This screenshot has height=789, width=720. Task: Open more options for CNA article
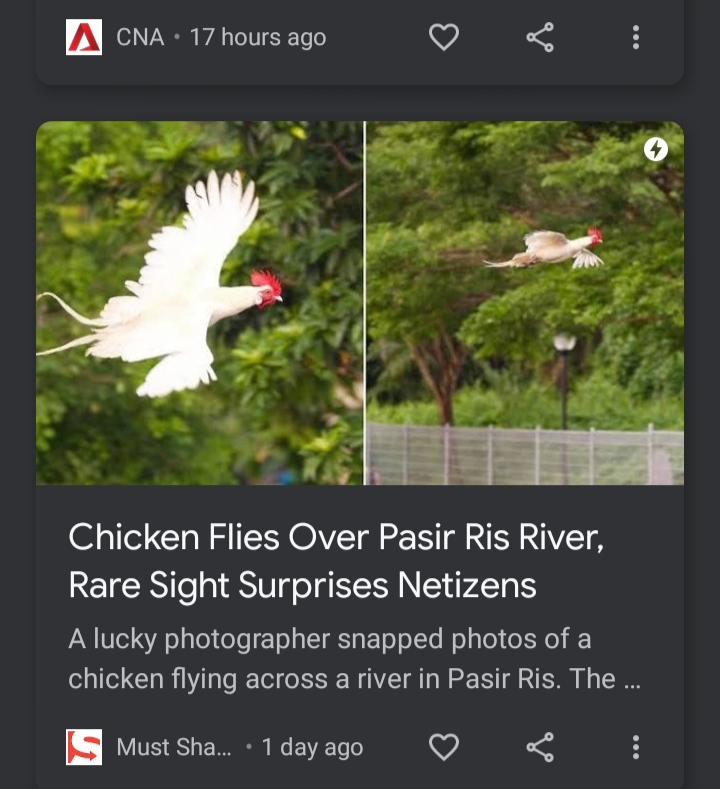[635, 38]
